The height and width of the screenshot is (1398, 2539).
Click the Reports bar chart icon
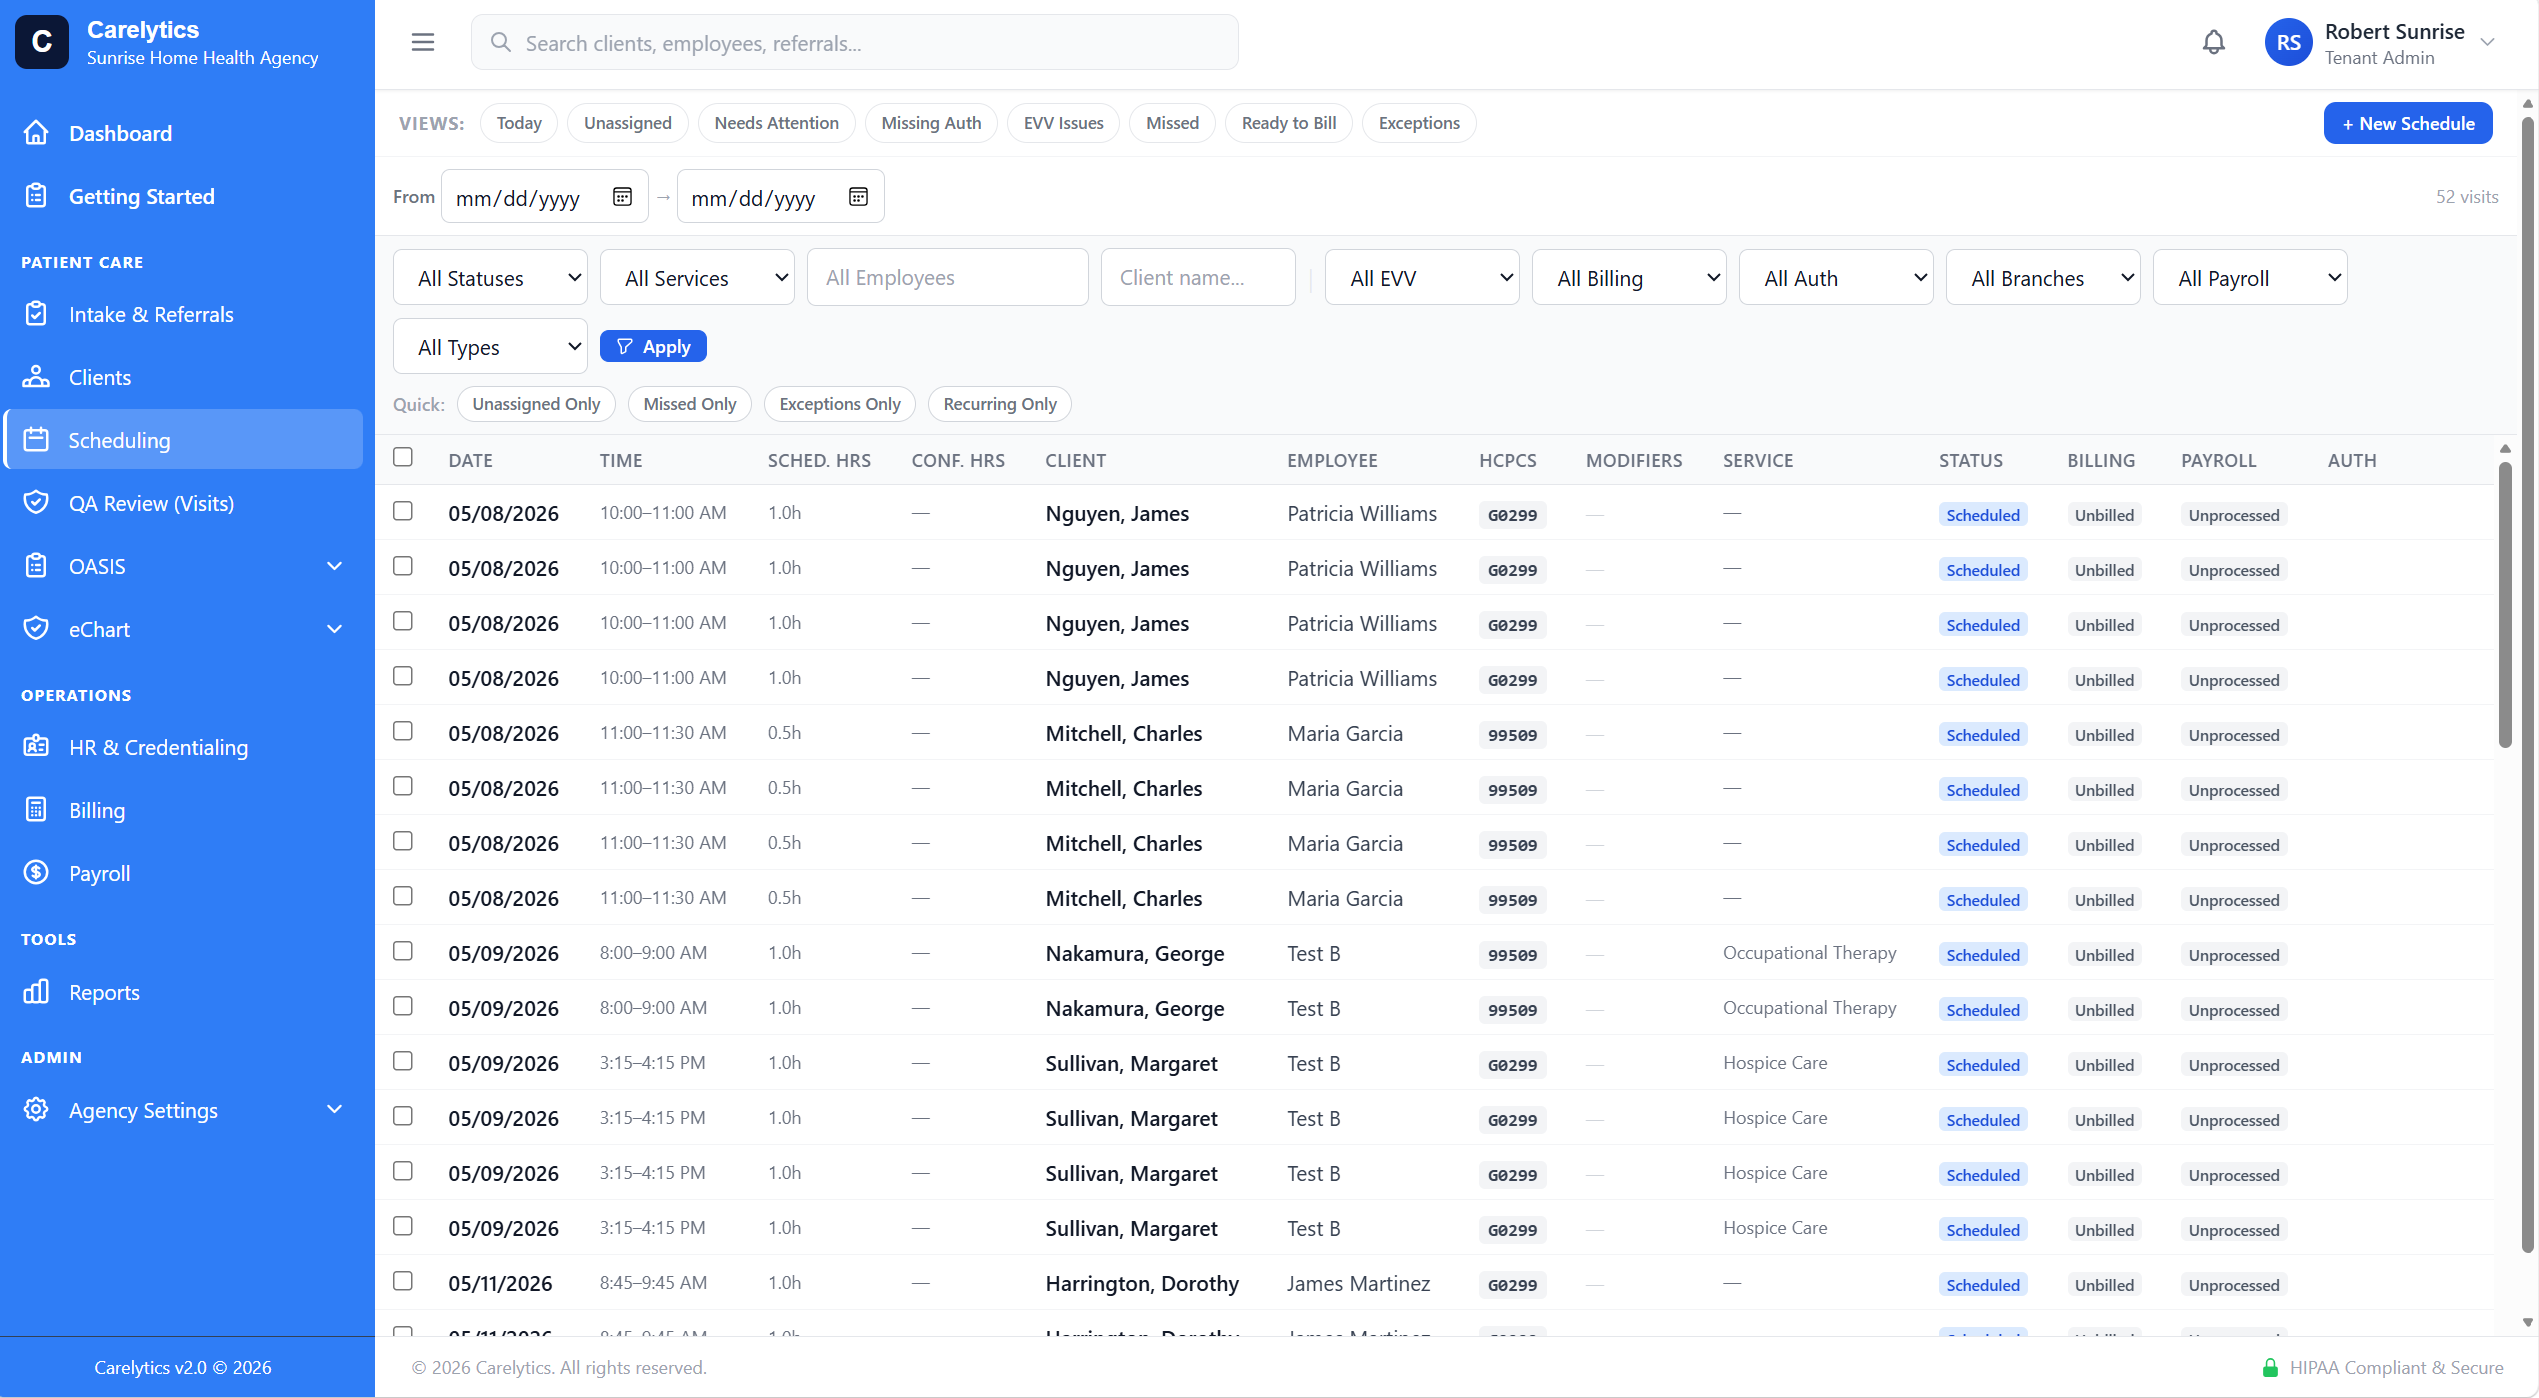pyautogui.click(x=36, y=992)
